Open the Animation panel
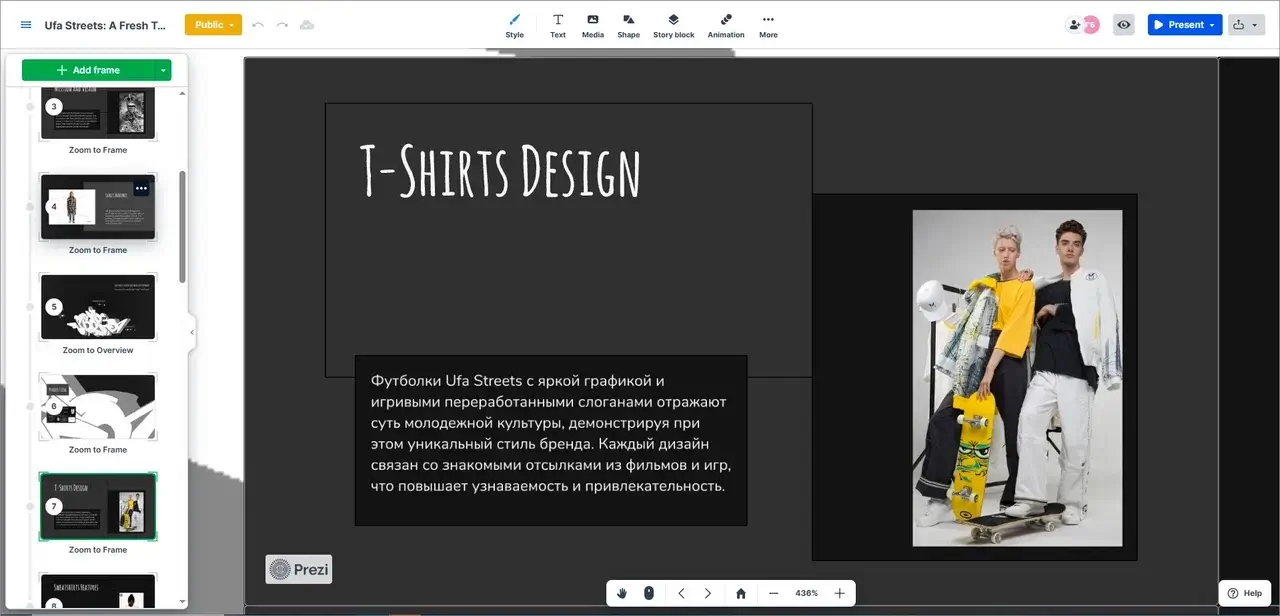Viewport: 1280px width, 616px height. [726, 25]
